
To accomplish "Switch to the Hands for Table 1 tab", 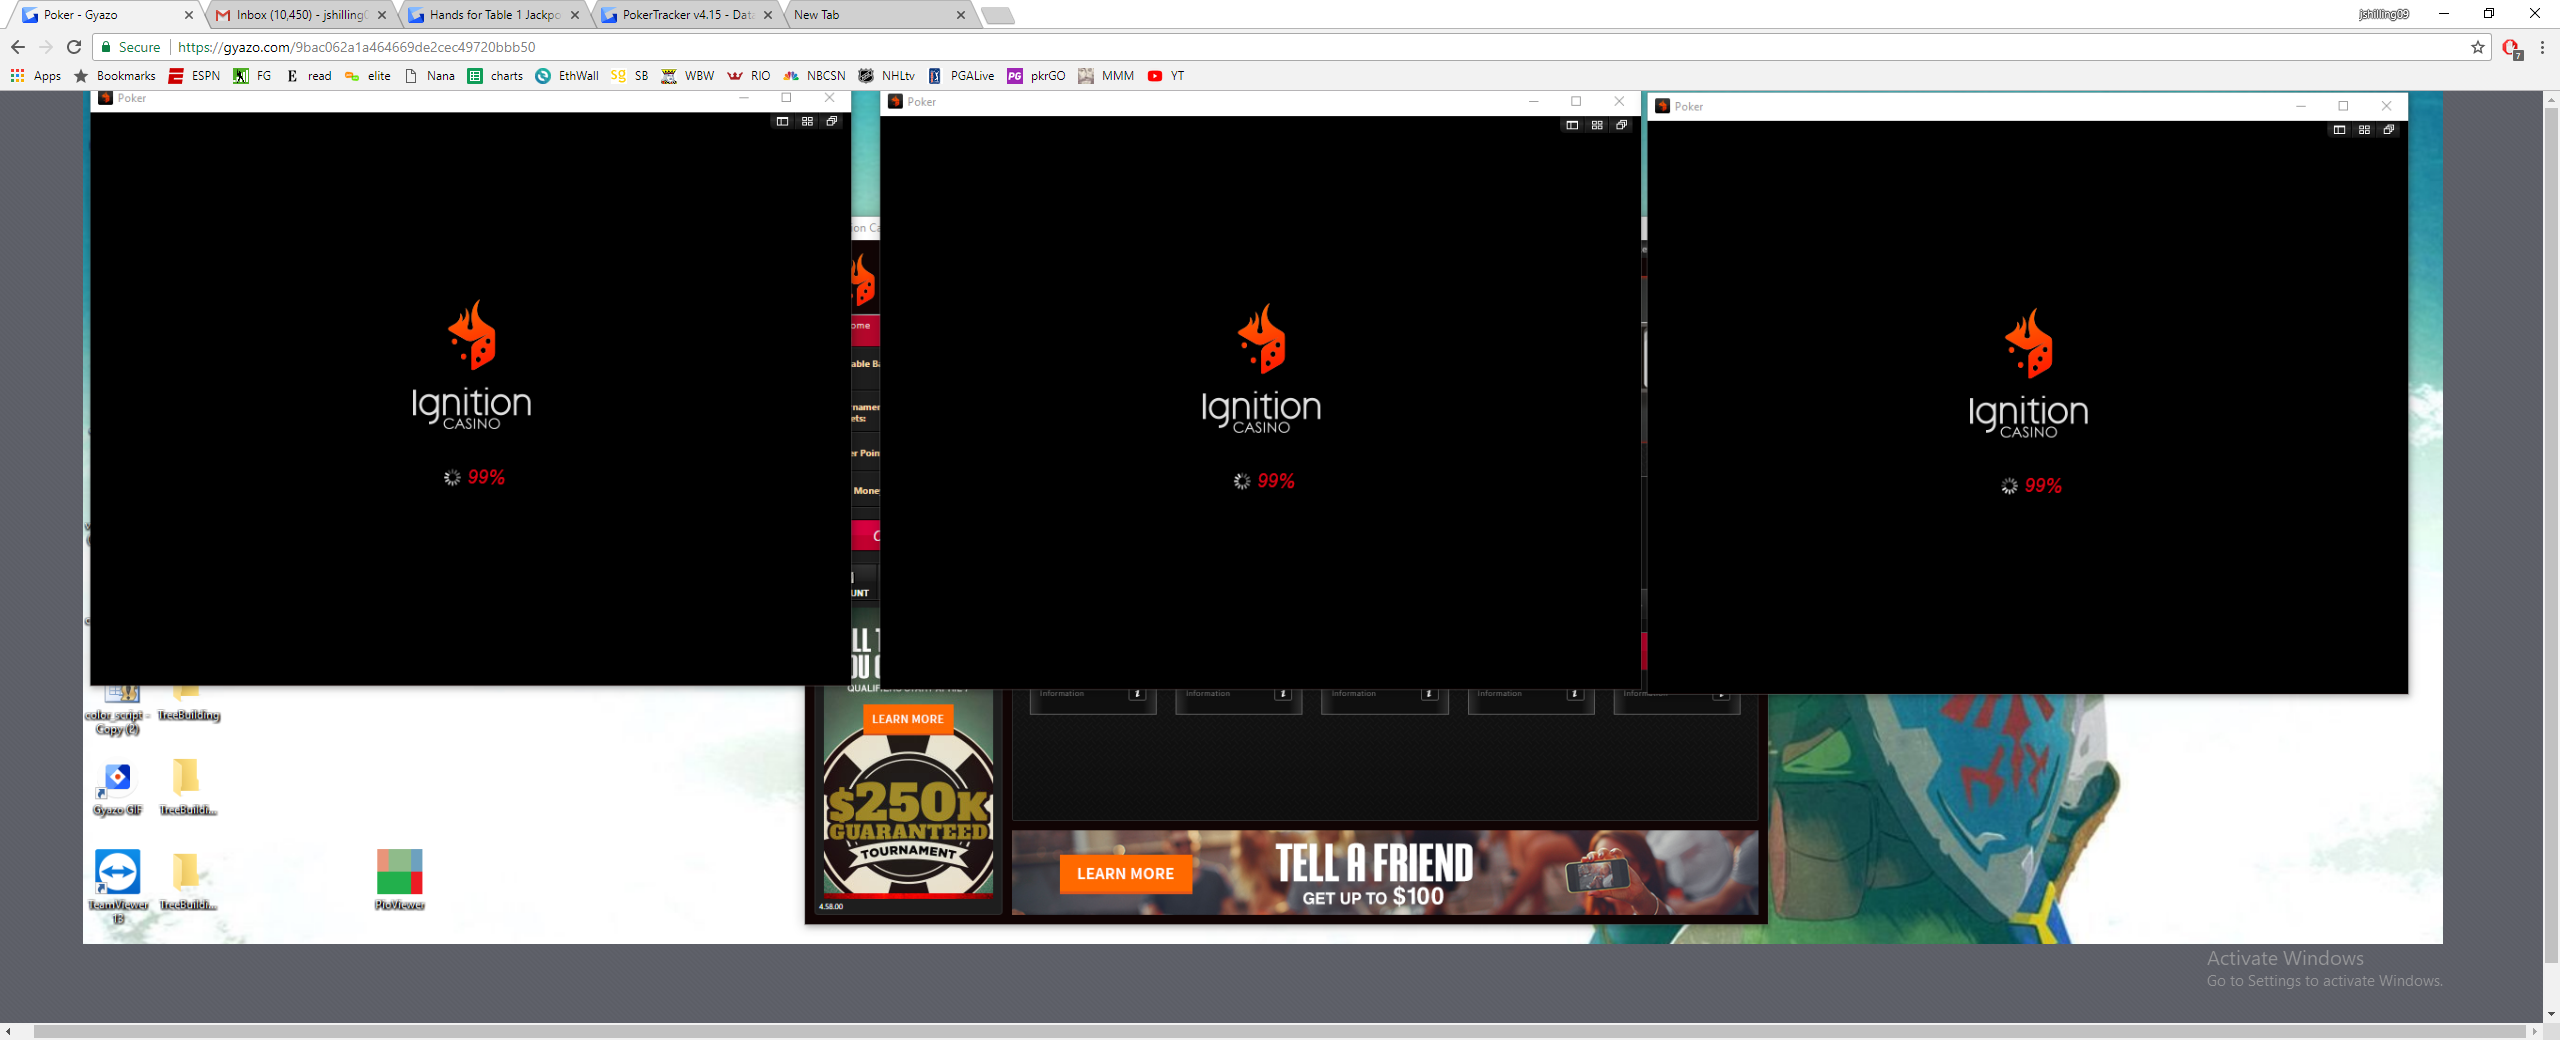I will coord(494,15).
